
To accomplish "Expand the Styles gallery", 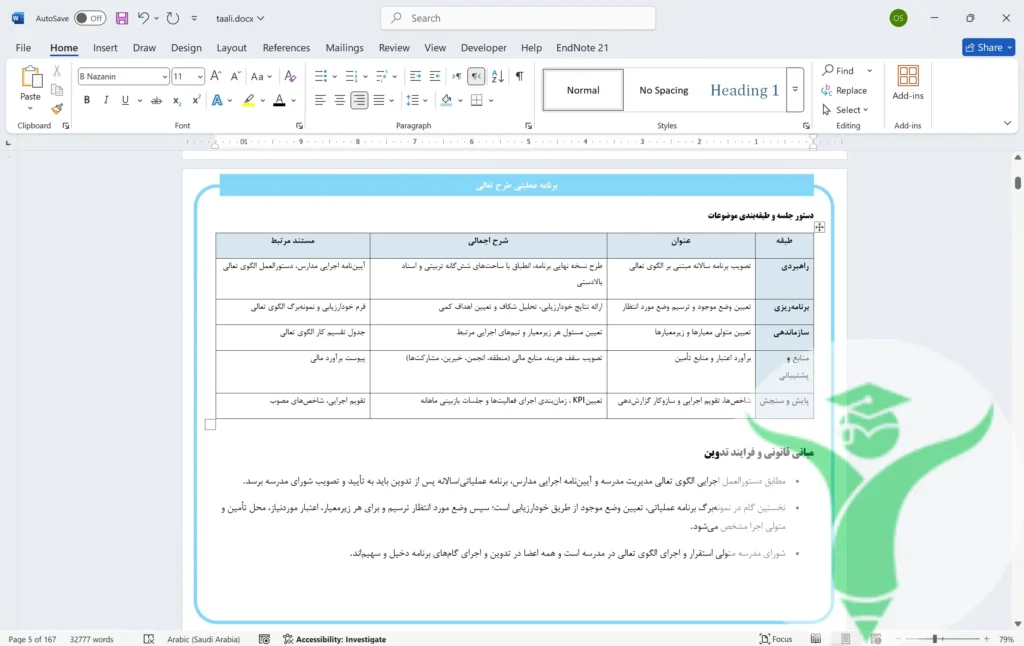I will point(795,89).
